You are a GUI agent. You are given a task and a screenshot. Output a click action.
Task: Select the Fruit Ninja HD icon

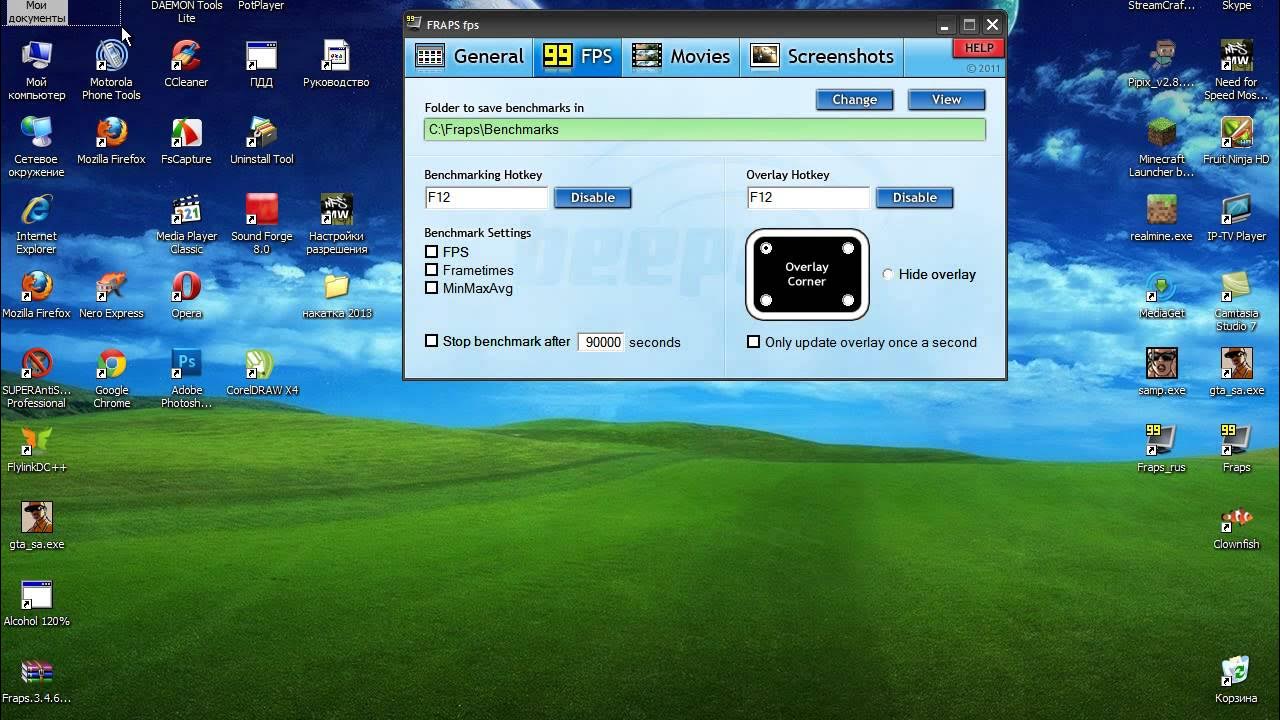pyautogui.click(x=1236, y=142)
